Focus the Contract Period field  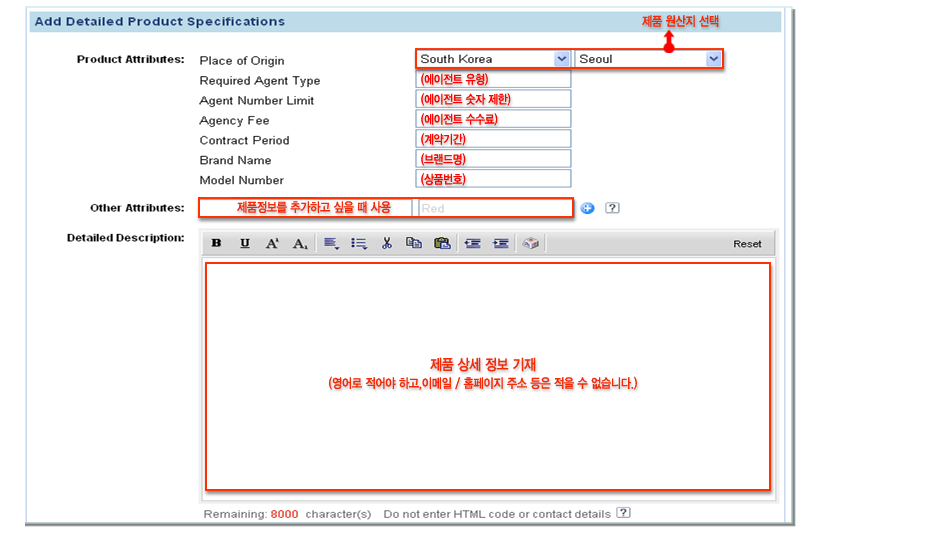click(x=493, y=139)
